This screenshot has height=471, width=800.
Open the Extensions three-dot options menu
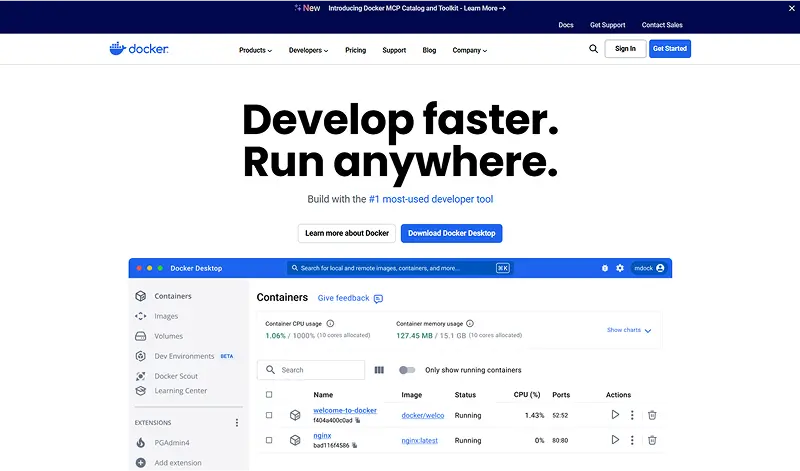point(237,423)
